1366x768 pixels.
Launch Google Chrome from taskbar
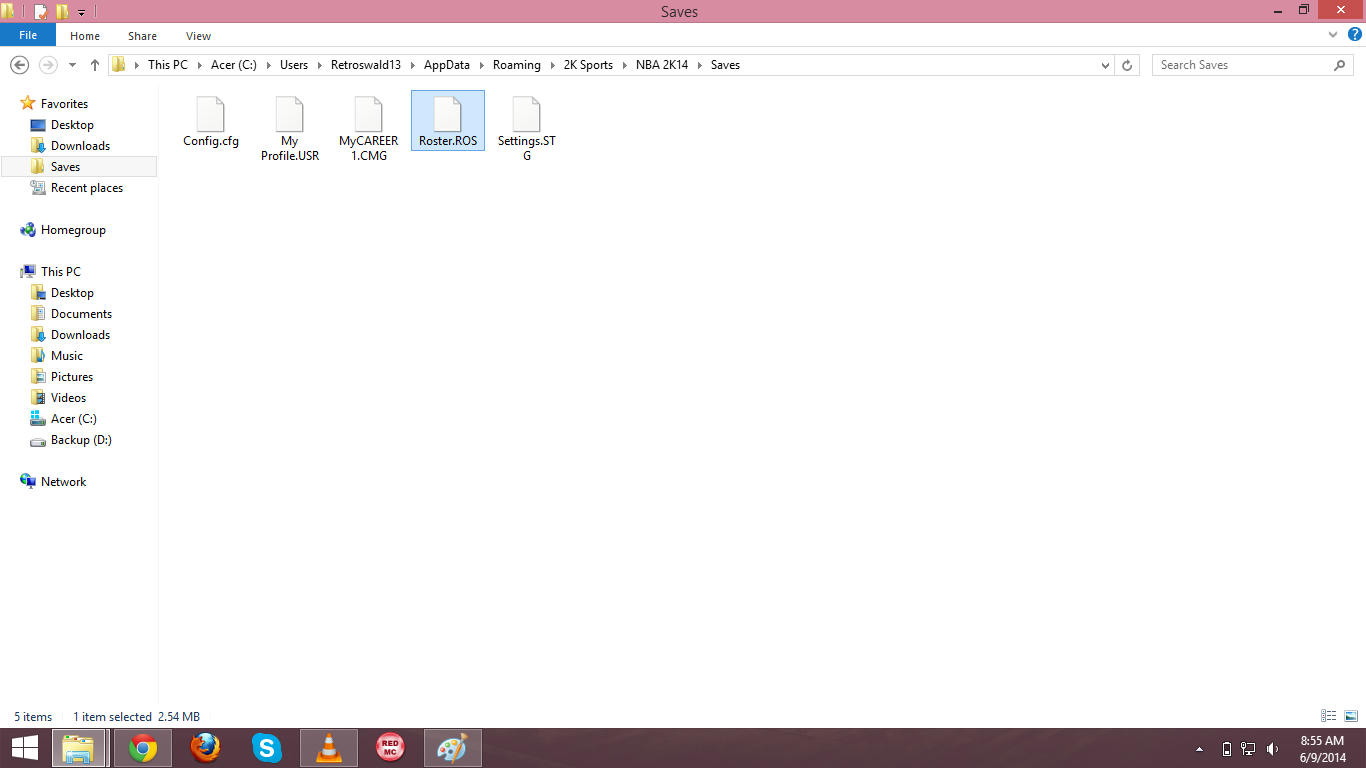point(143,748)
